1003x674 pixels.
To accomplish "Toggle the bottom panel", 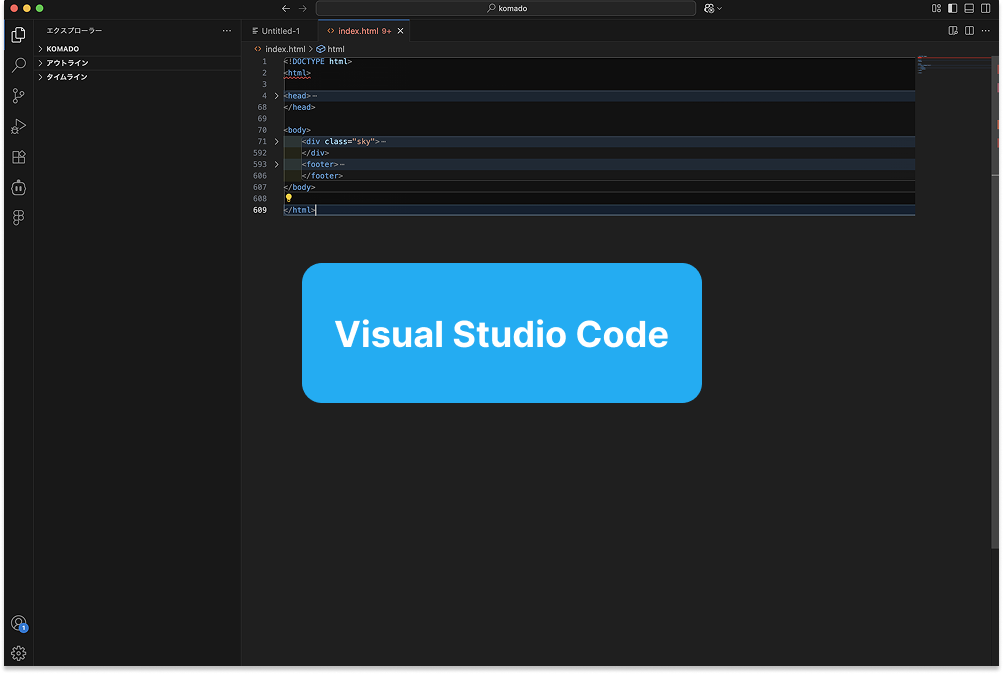I will 969,8.
